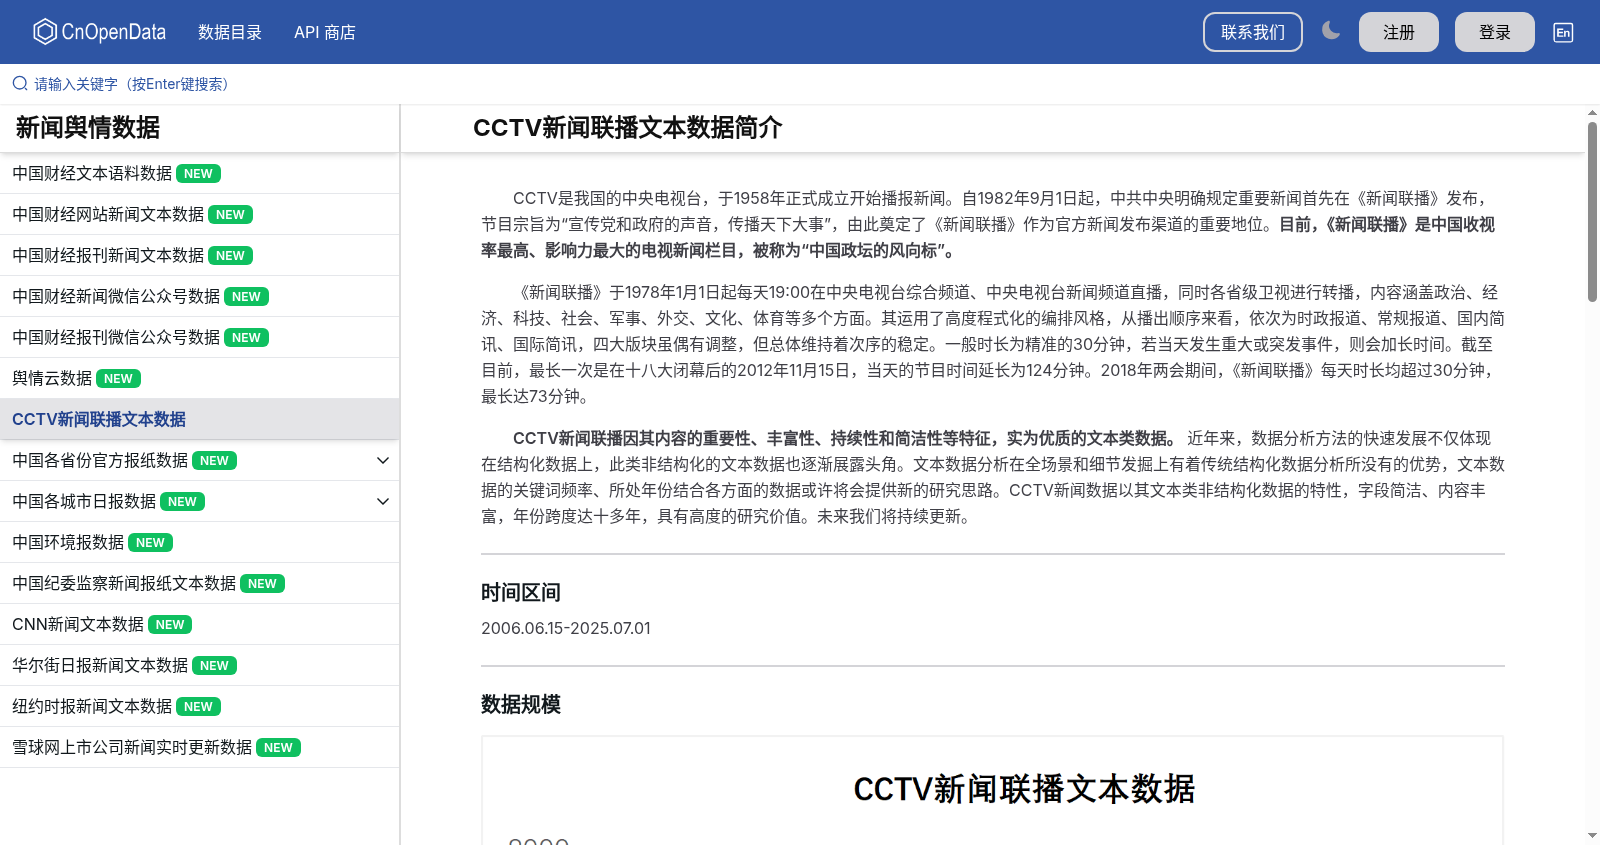
Task: Click NEW badge beside 中国环境报数据
Action: (150, 543)
